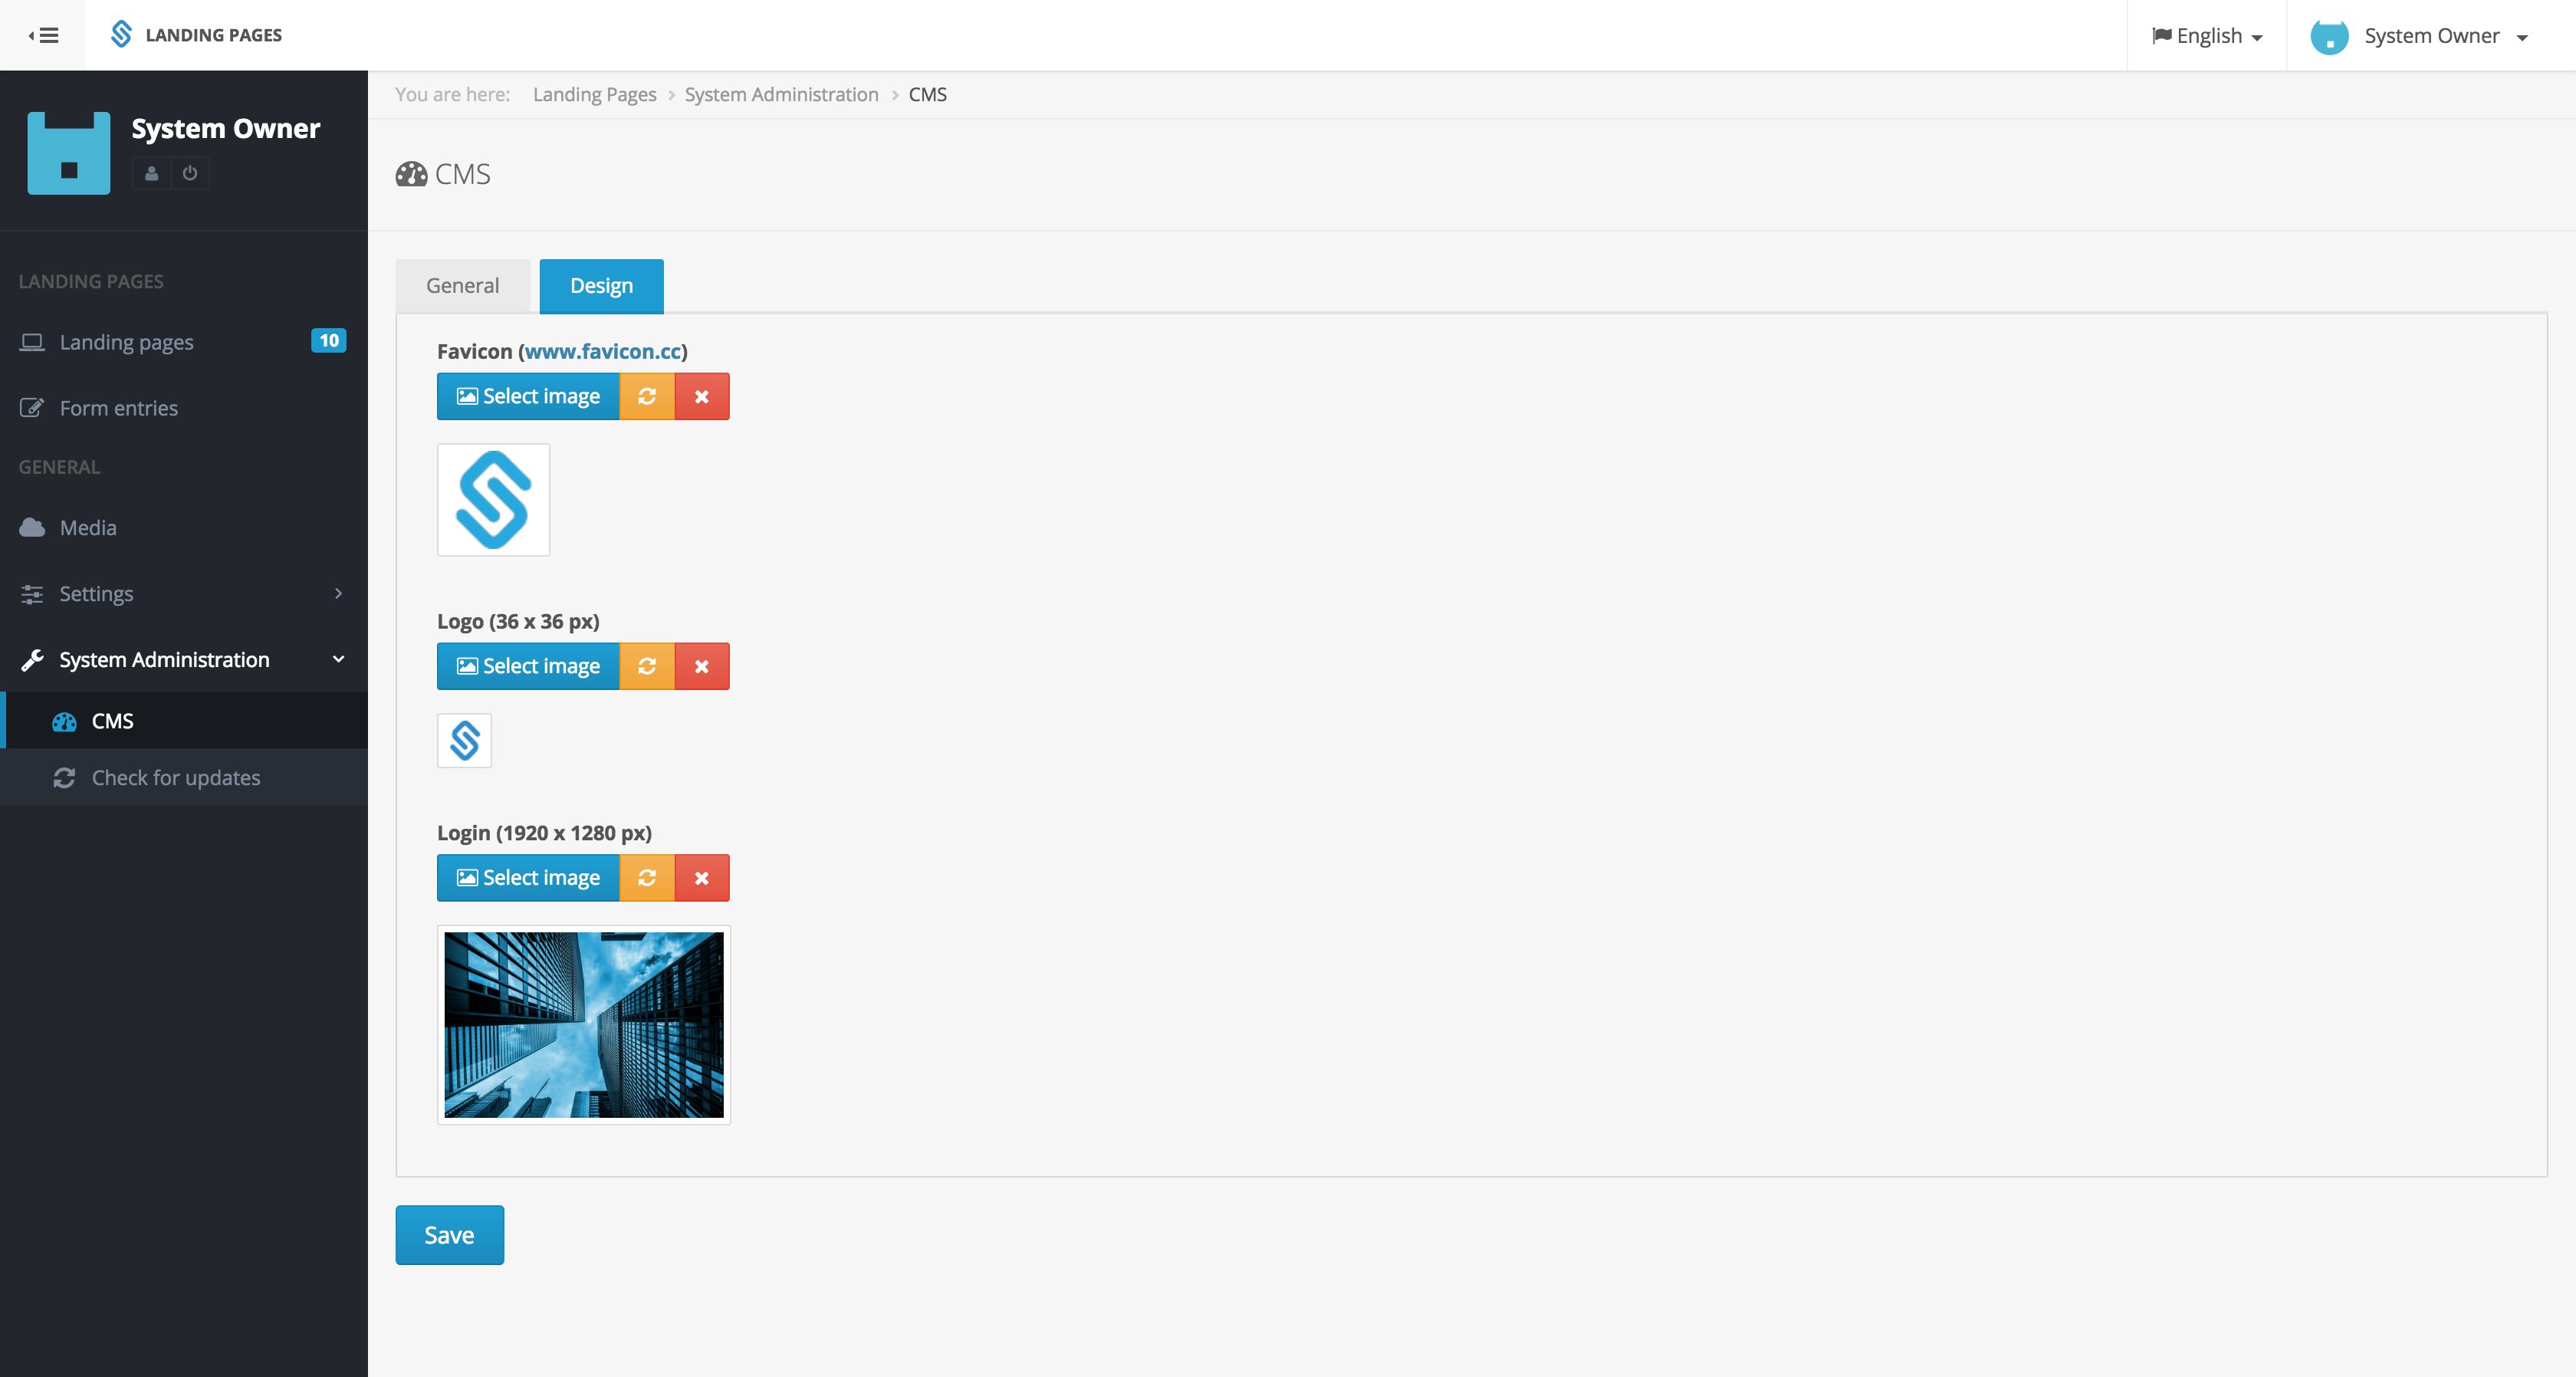The width and height of the screenshot is (2576, 1377).
Task: Open the www.favicon.cc link
Action: click(x=602, y=351)
